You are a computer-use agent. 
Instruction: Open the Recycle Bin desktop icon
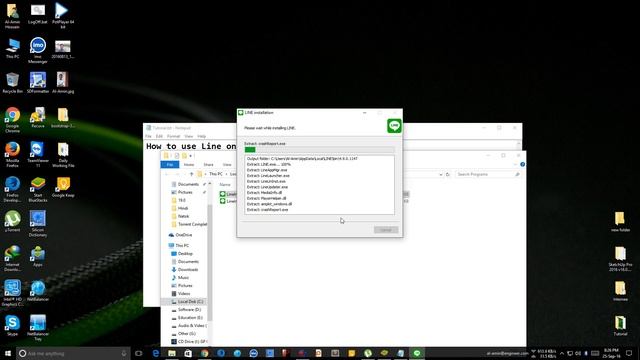coord(12,83)
